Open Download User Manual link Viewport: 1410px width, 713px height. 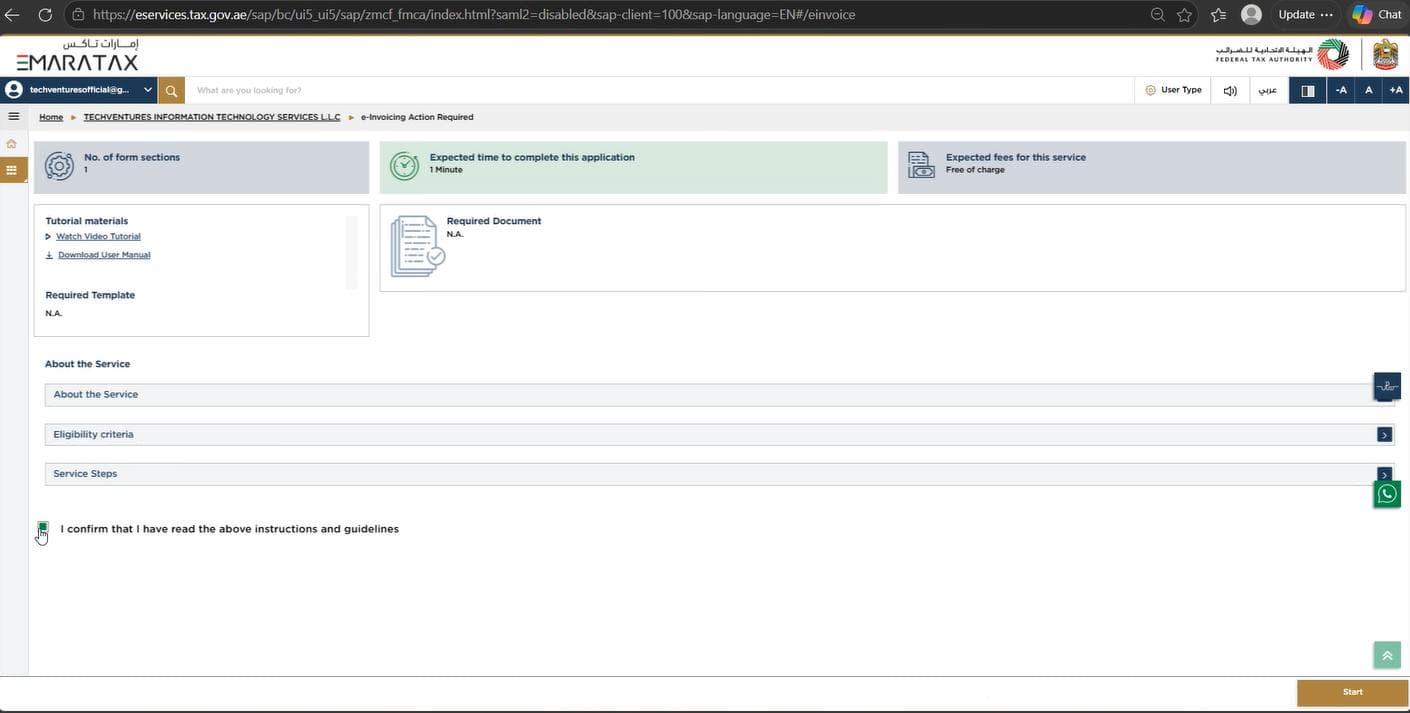point(104,255)
